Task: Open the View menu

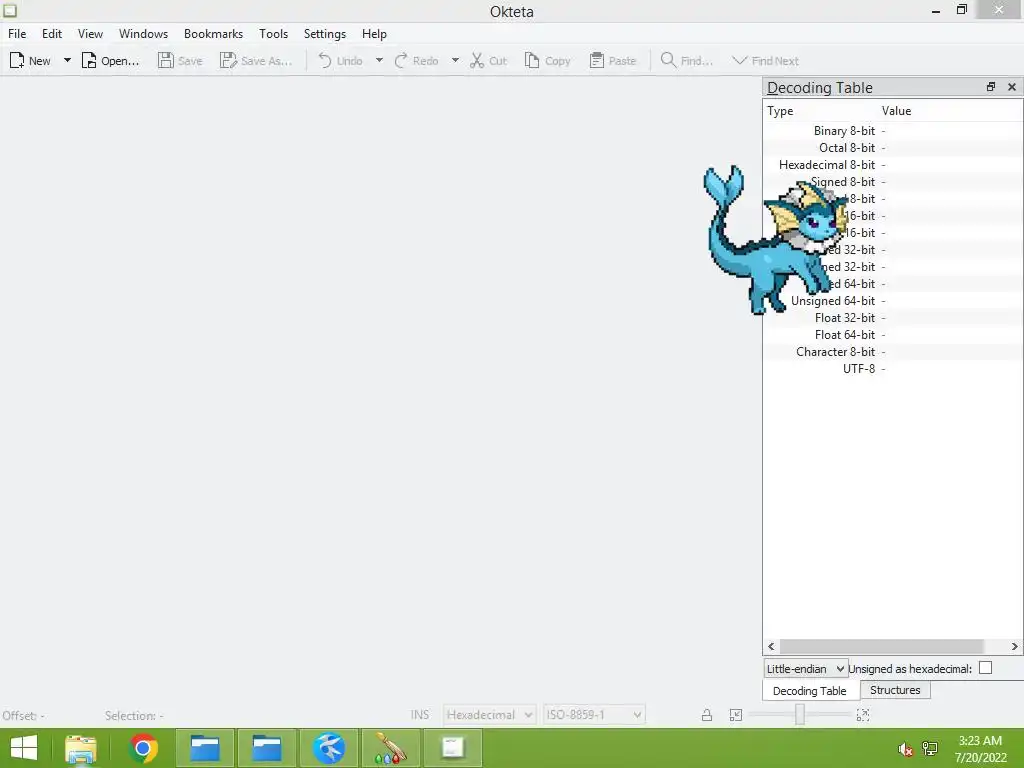Action: pyautogui.click(x=90, y=34)
